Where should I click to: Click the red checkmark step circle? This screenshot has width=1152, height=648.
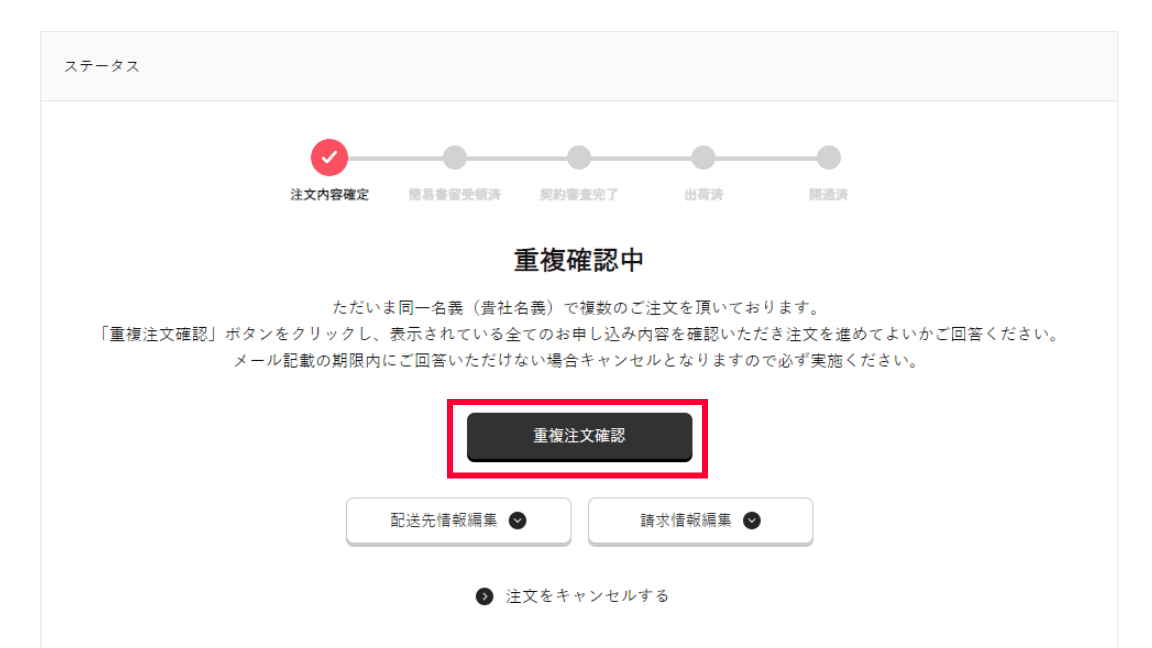pos(329,157)
